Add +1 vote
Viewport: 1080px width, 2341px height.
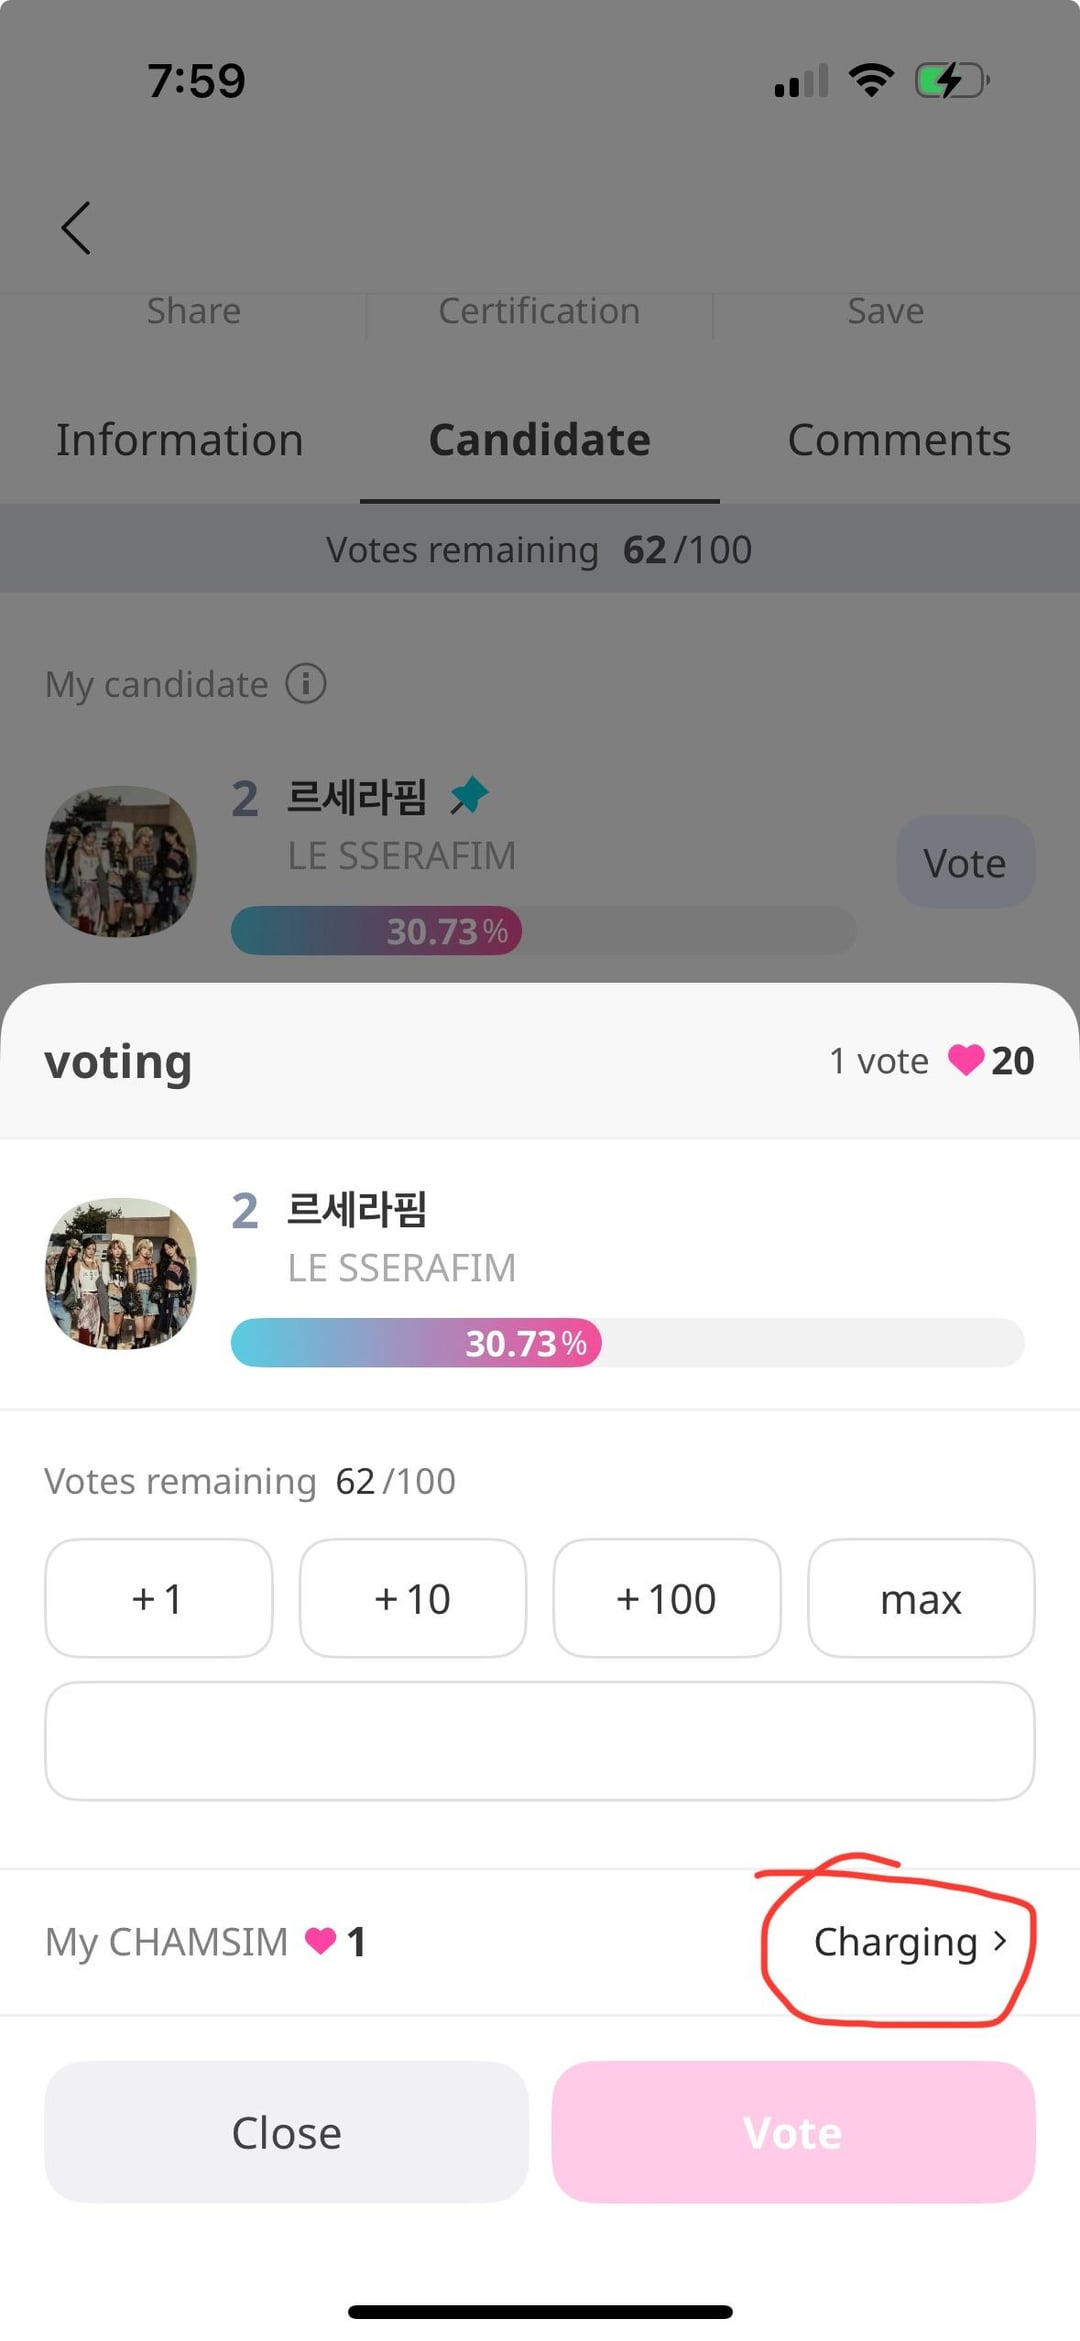click(158, 1598)
